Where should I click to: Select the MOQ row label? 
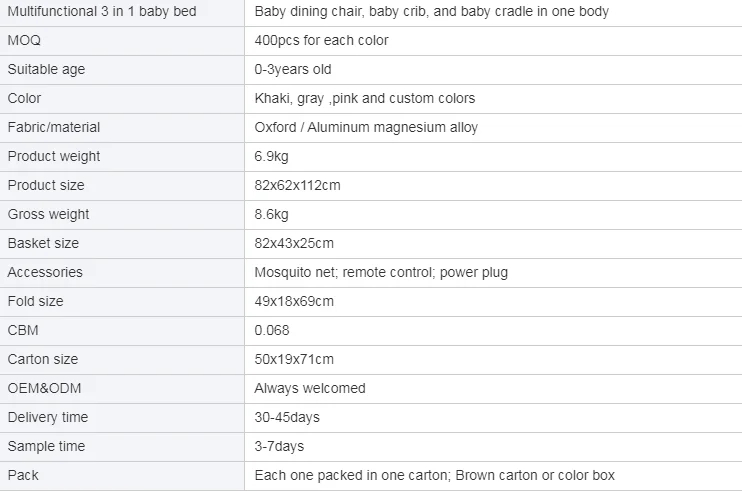24,41
